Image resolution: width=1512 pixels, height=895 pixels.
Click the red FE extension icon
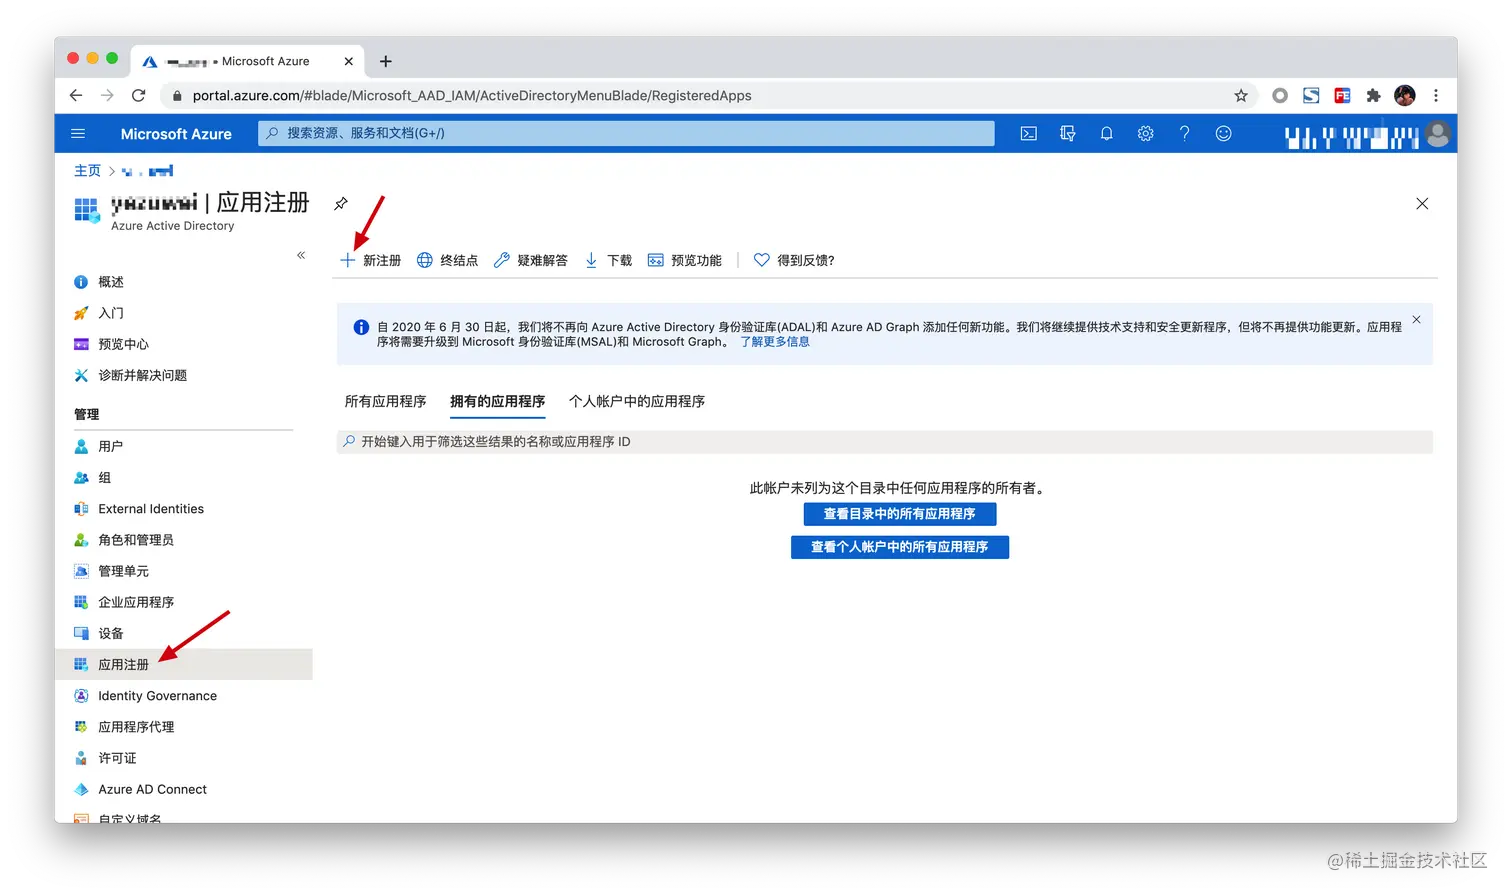[x=1342, y=95]
